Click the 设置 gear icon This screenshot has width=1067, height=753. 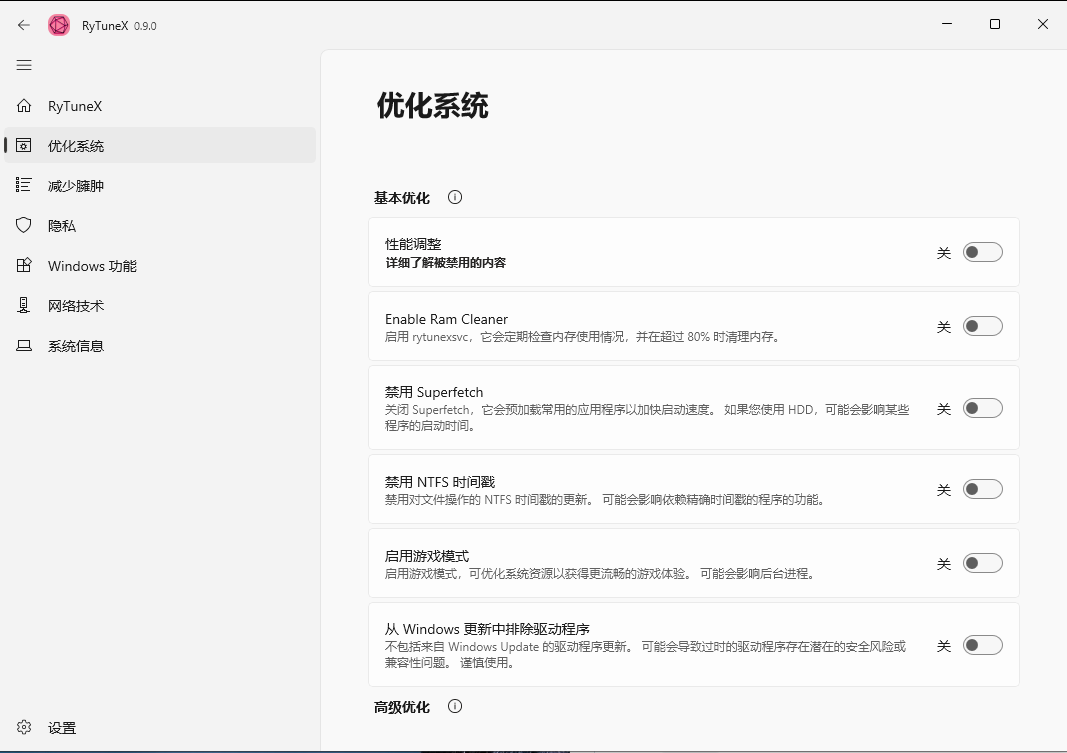coord(23,728)
